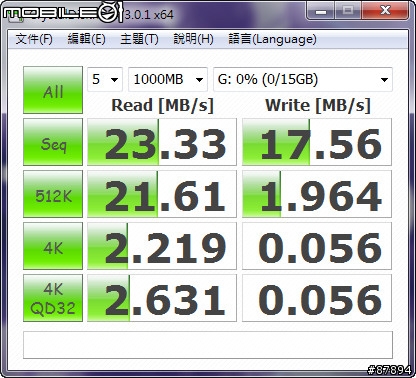Open the 主題(T) menu

139,39
